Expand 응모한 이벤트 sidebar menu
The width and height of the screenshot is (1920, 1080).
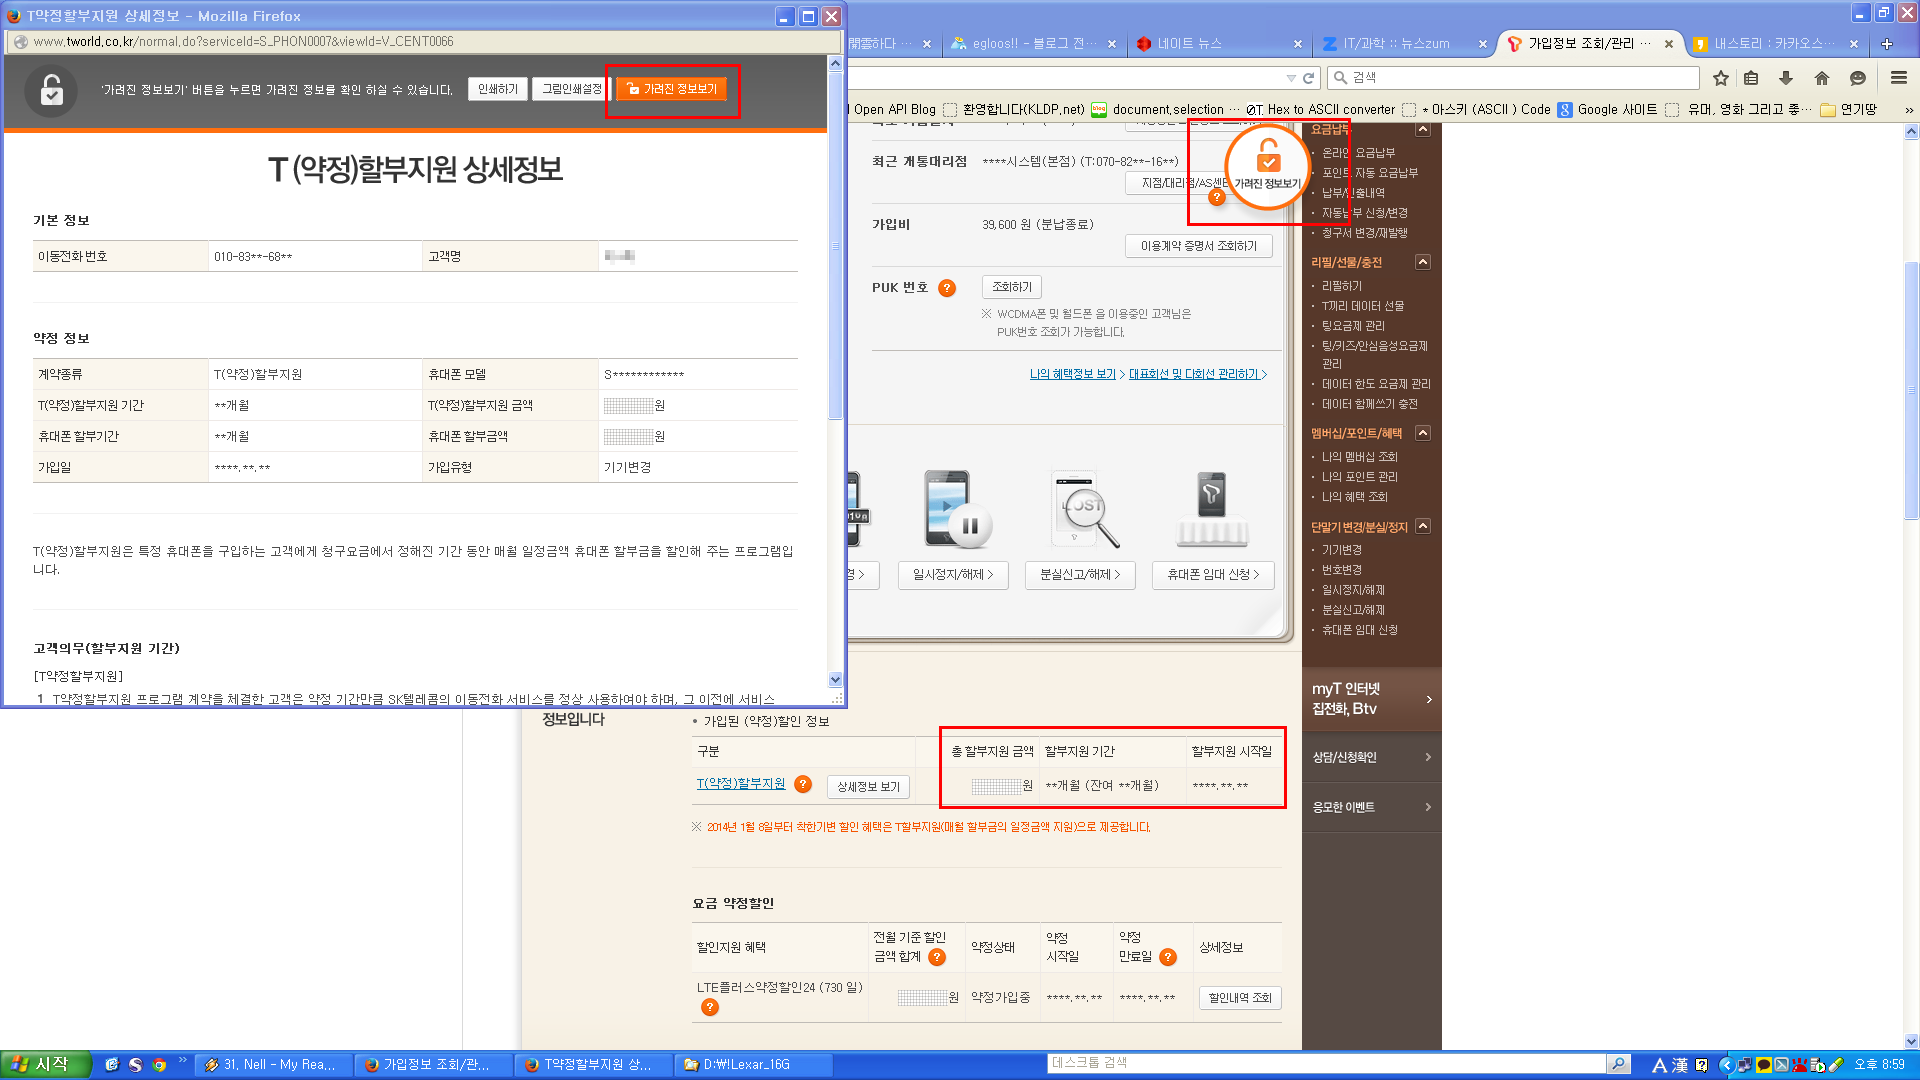point(1372,807)
